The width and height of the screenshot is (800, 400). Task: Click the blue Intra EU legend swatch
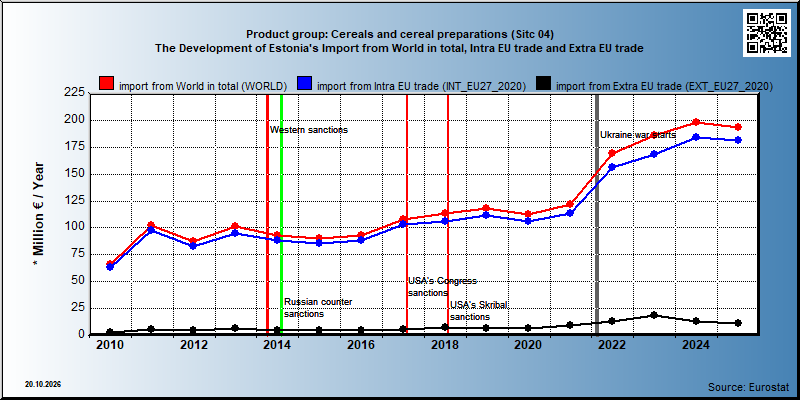[x=305, y=85]
